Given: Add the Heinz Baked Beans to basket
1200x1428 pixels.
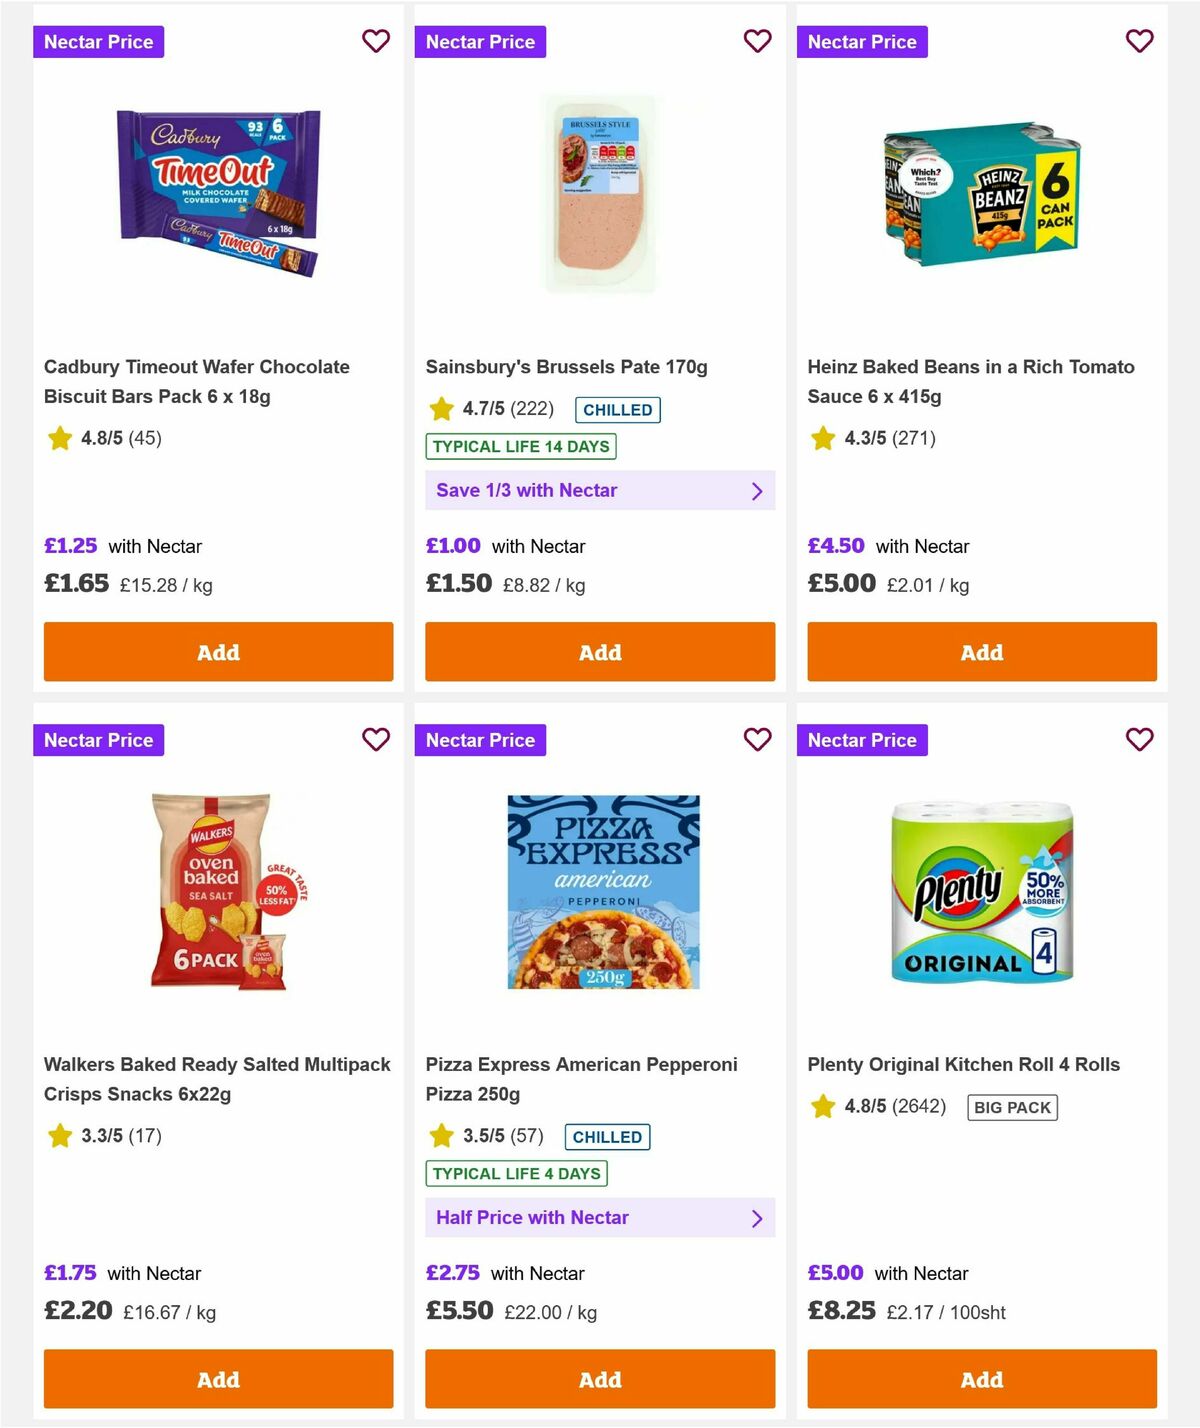Looking at the screenshot, I should pyautogui.click(x=981, y=652).
